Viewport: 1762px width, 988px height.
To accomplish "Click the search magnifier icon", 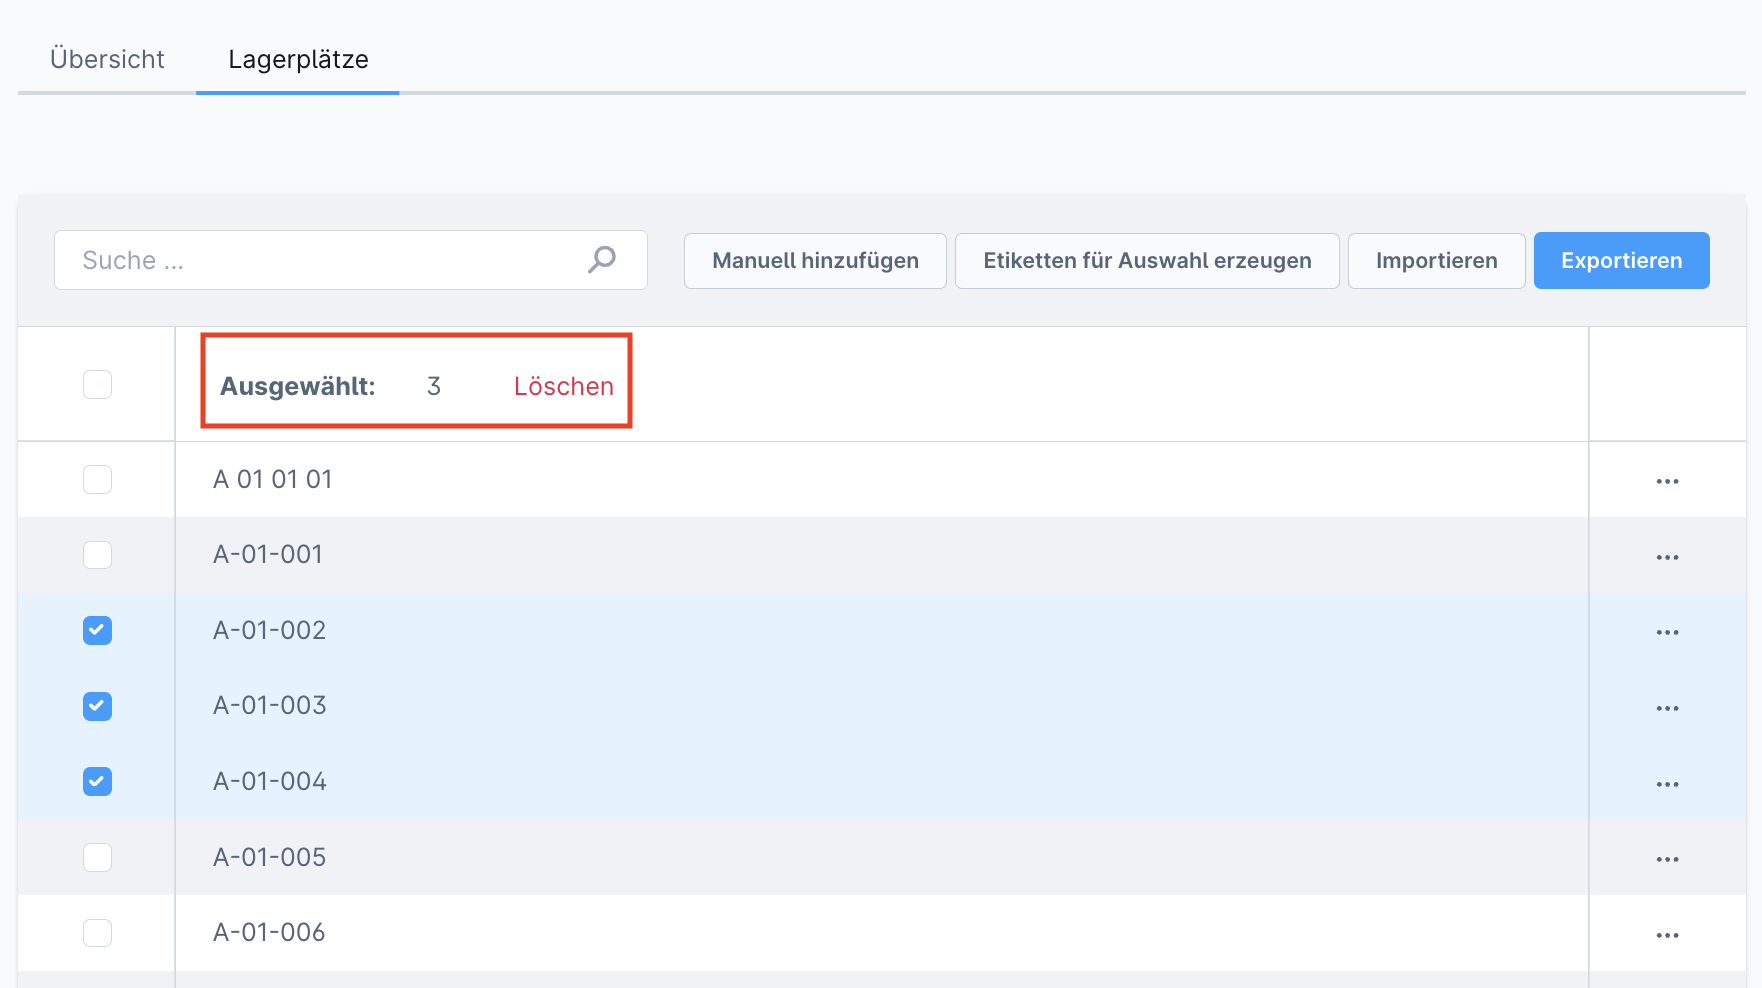I will [601, 260].
